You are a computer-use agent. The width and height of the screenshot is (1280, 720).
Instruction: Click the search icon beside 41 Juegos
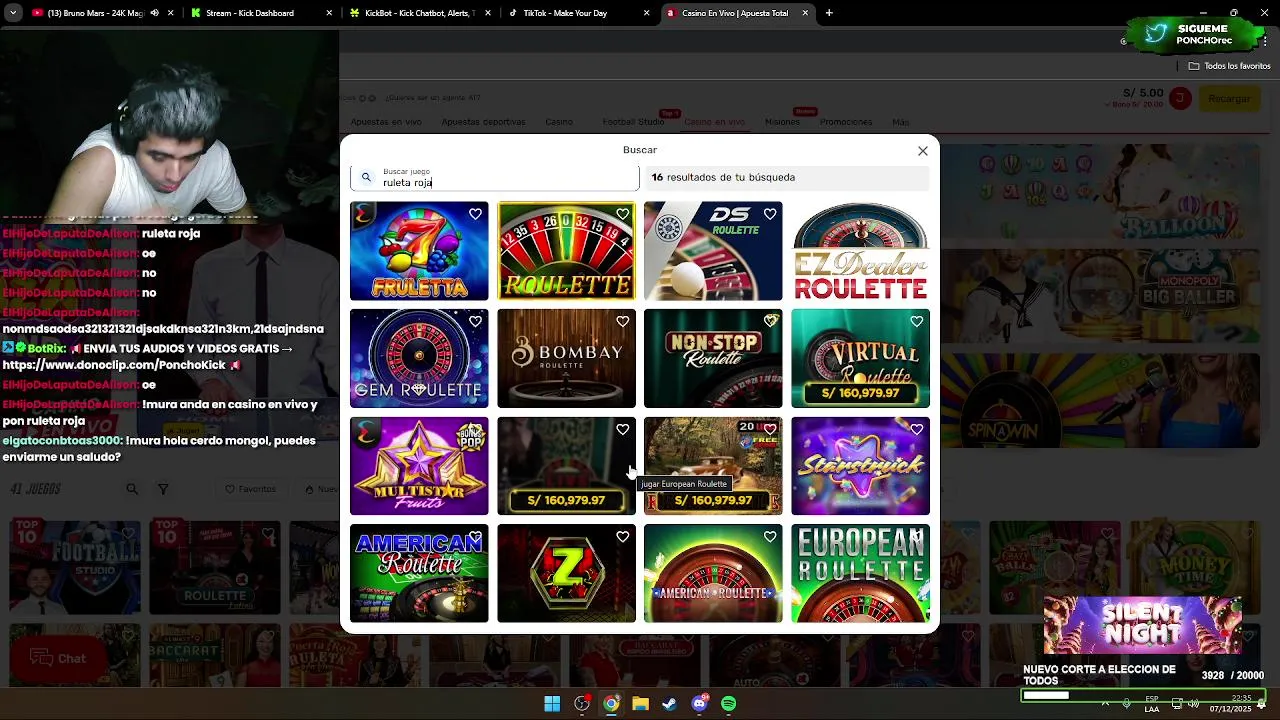point(132,489)
